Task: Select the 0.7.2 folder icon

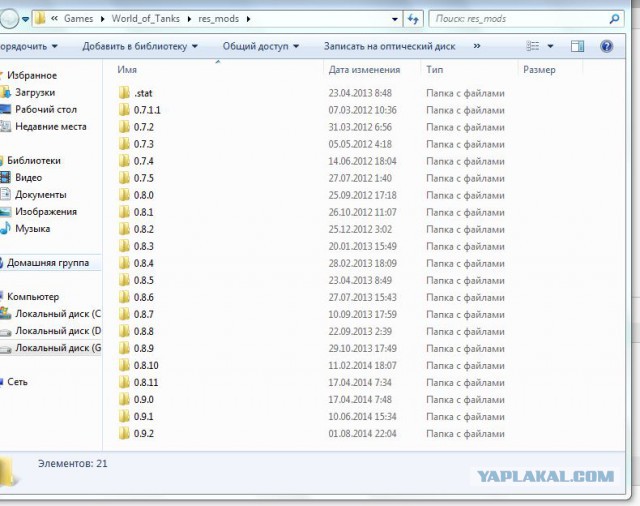Action: point(124,127)
